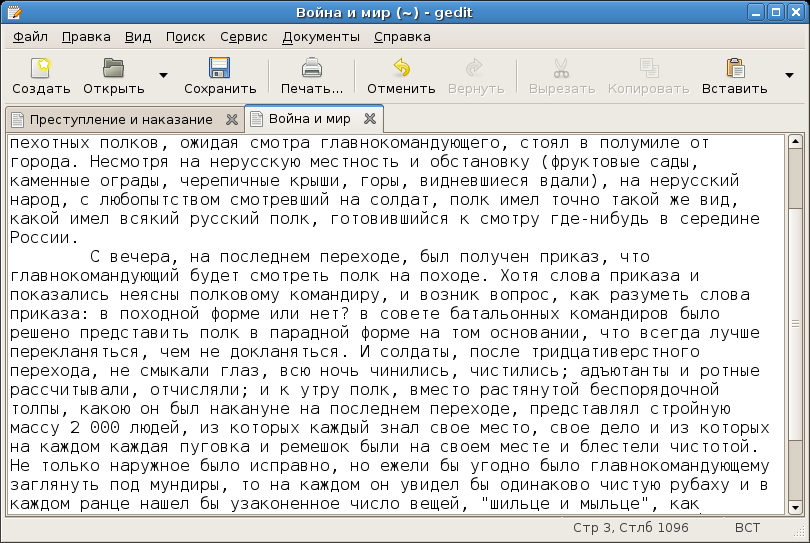Click the ВСТ insert mode indicator
Image resolution: width=810 pixels, height=543 pixels.
(747, 528)
